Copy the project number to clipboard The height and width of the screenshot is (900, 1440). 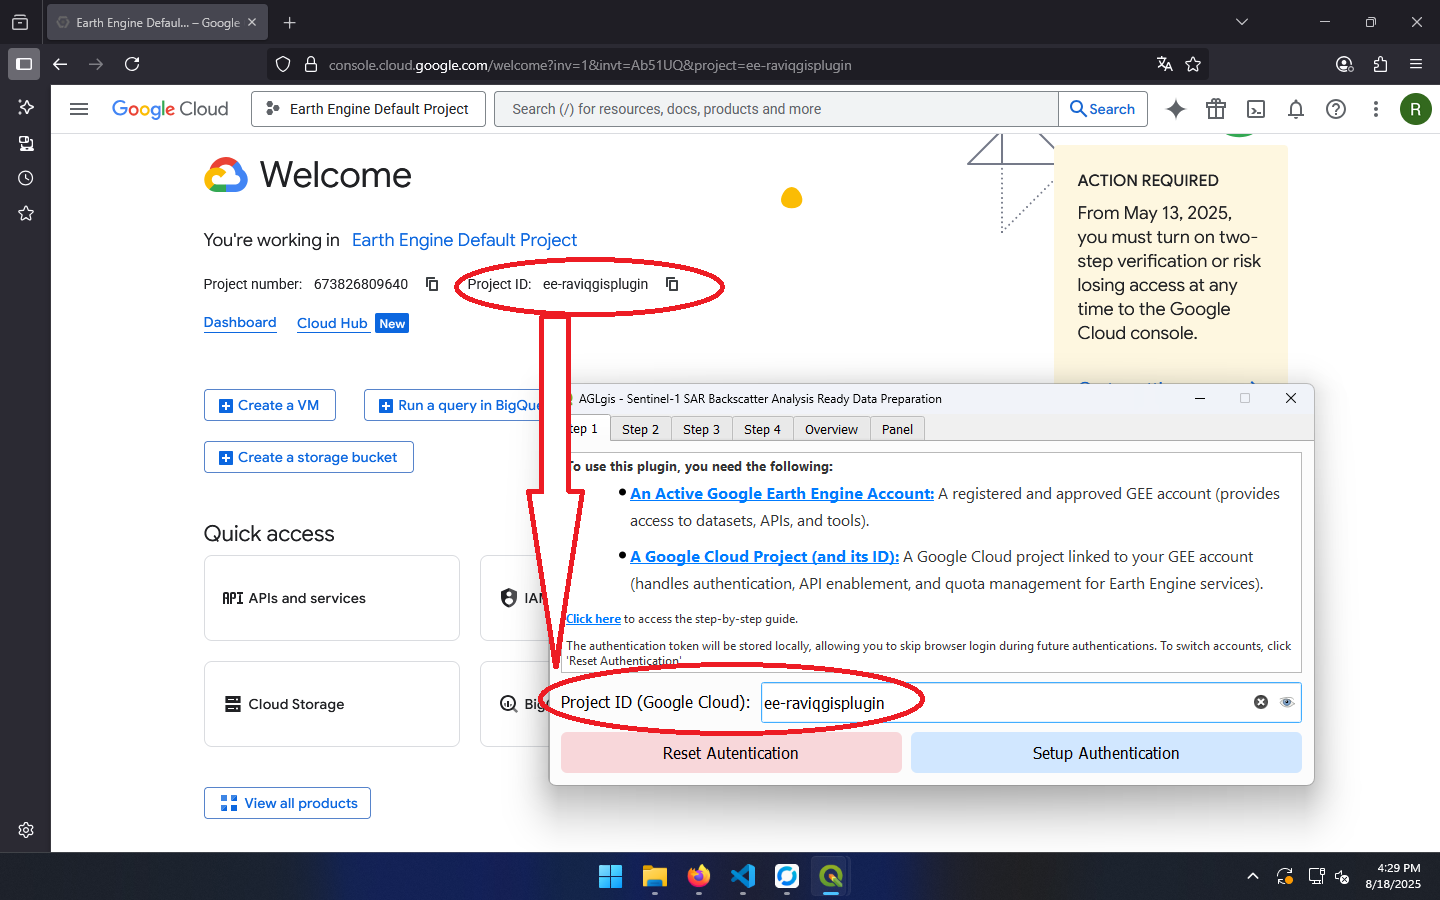[x=432, y=284]
